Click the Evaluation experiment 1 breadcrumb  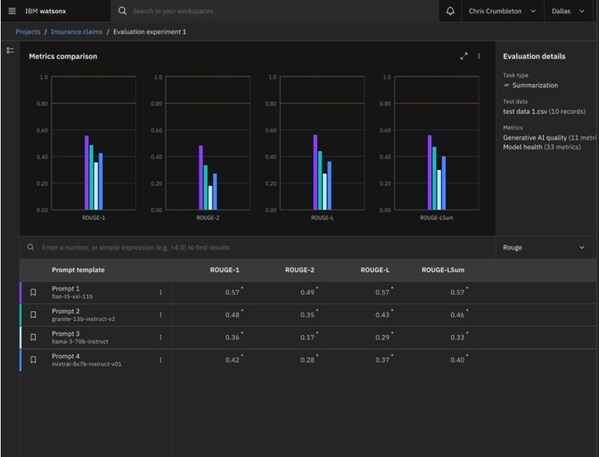(x=150, y=32)
